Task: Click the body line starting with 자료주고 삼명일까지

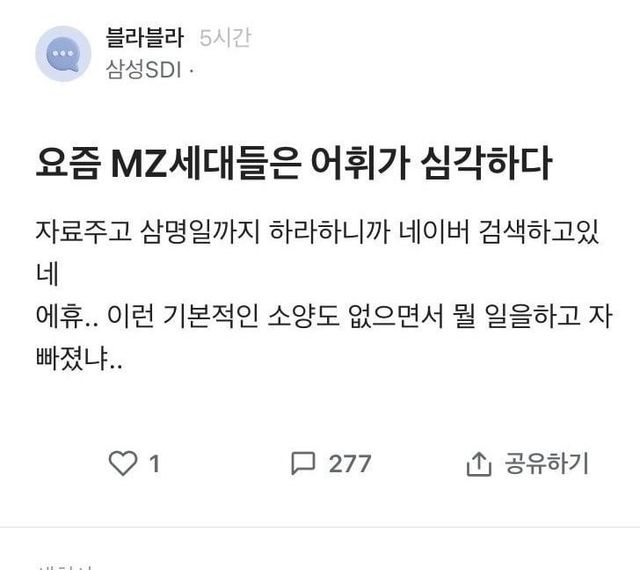Action: tap(318, 232)
